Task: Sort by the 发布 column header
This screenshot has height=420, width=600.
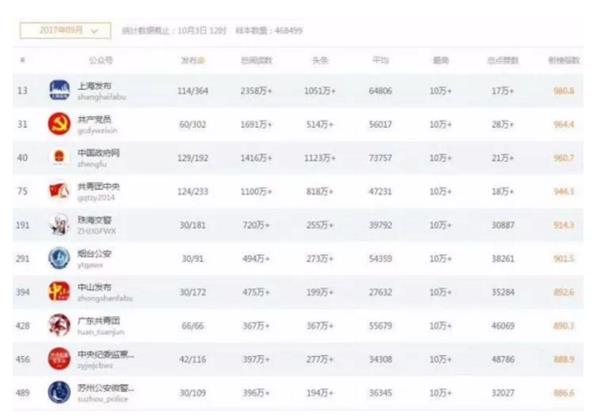Action: click(192, 60)
